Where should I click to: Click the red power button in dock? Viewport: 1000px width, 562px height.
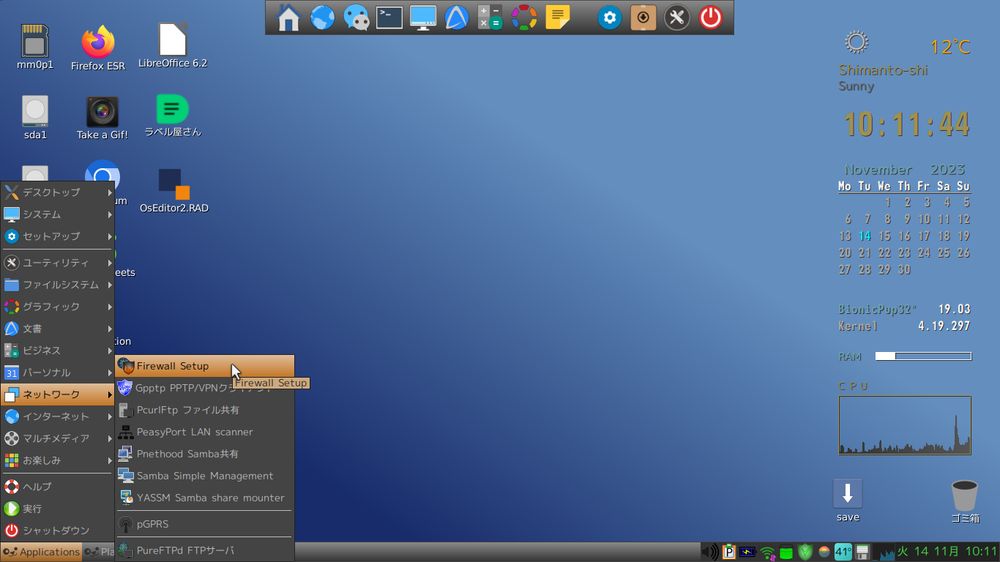(x=710, y=17)
